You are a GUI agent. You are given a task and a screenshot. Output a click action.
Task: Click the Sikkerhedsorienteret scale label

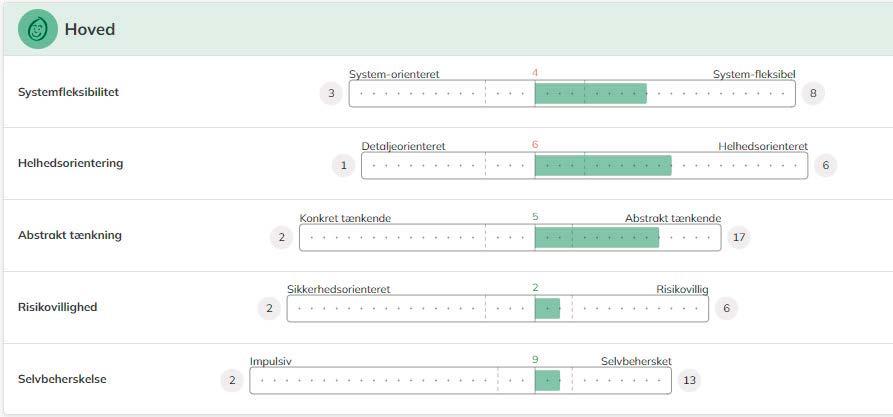338,289
